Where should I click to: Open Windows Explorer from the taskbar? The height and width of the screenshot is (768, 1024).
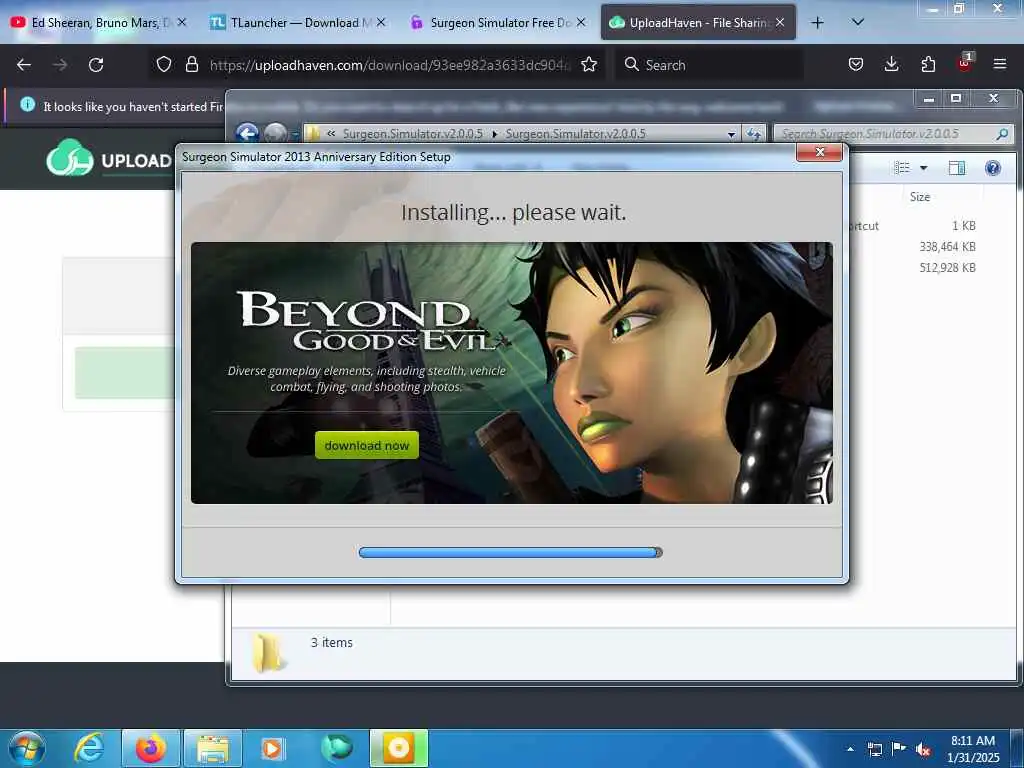pyautogui.click(x=213, y=748)
